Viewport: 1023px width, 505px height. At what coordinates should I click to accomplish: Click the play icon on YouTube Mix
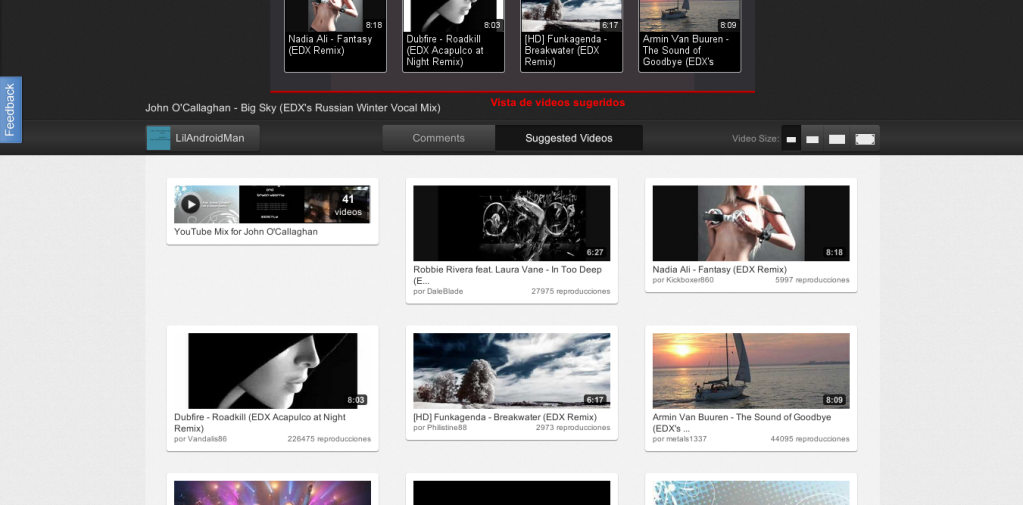(190, 204)
